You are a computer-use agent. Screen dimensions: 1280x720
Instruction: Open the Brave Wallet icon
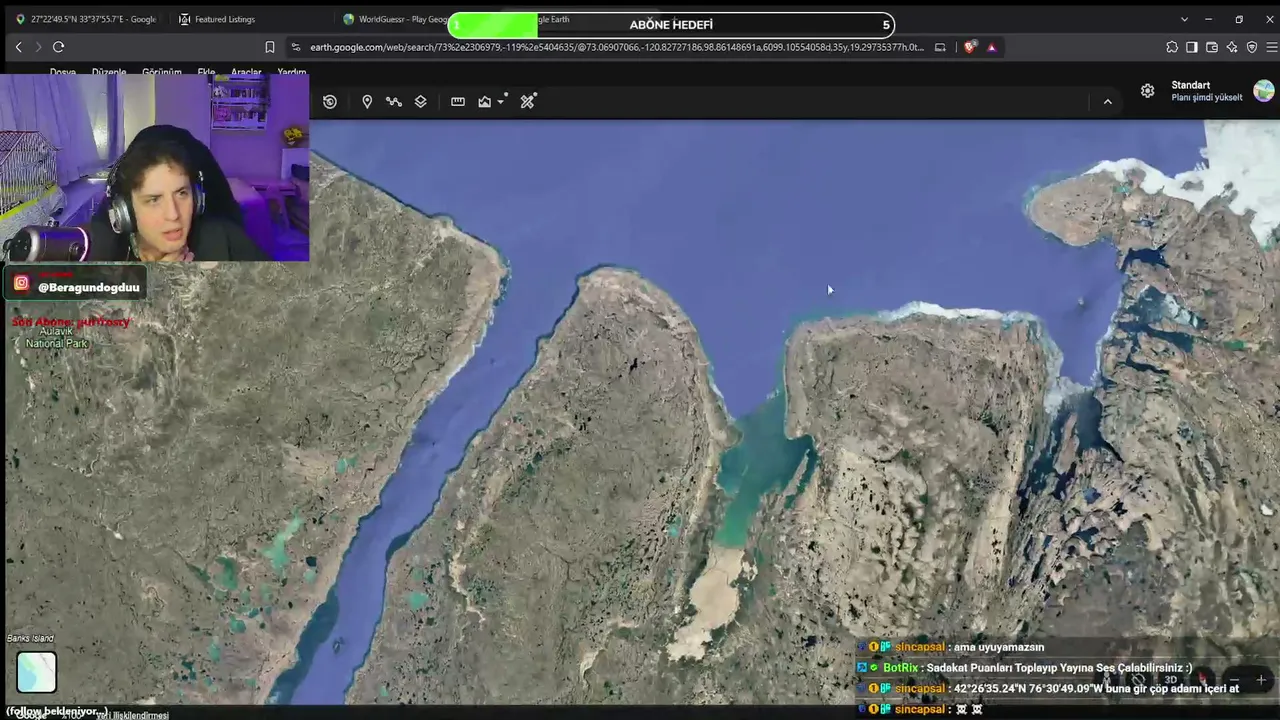tap(1212, 47)
